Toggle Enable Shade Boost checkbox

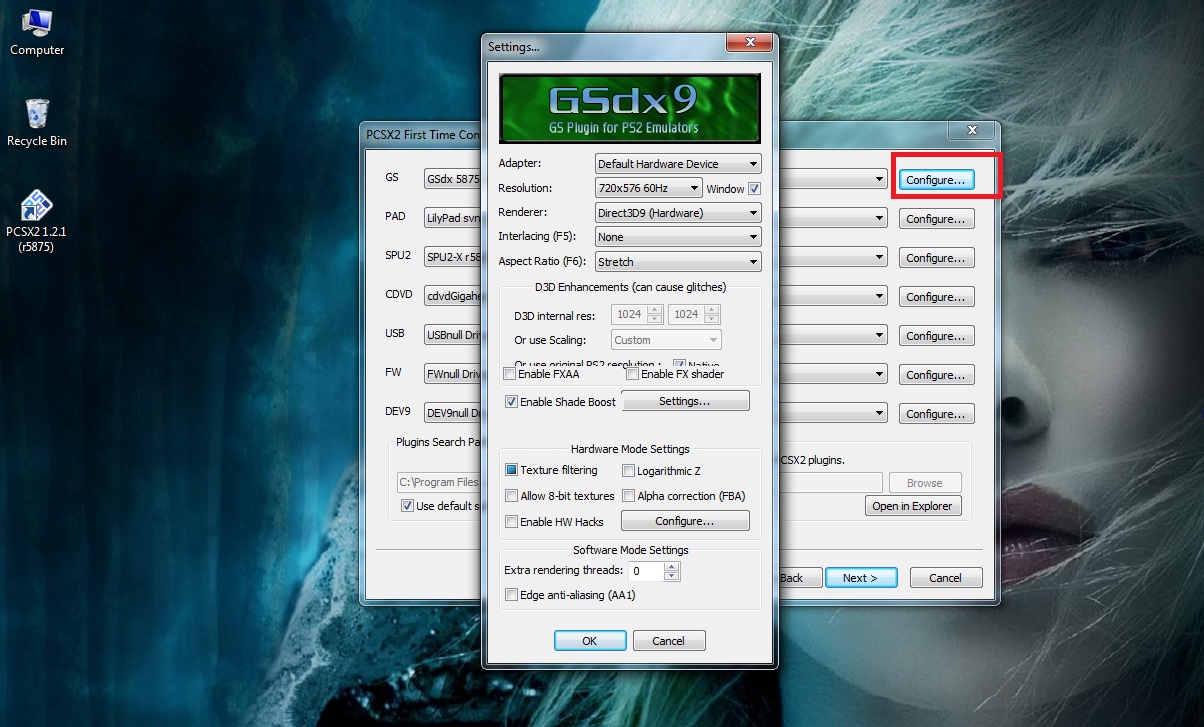tap(512, 402)
